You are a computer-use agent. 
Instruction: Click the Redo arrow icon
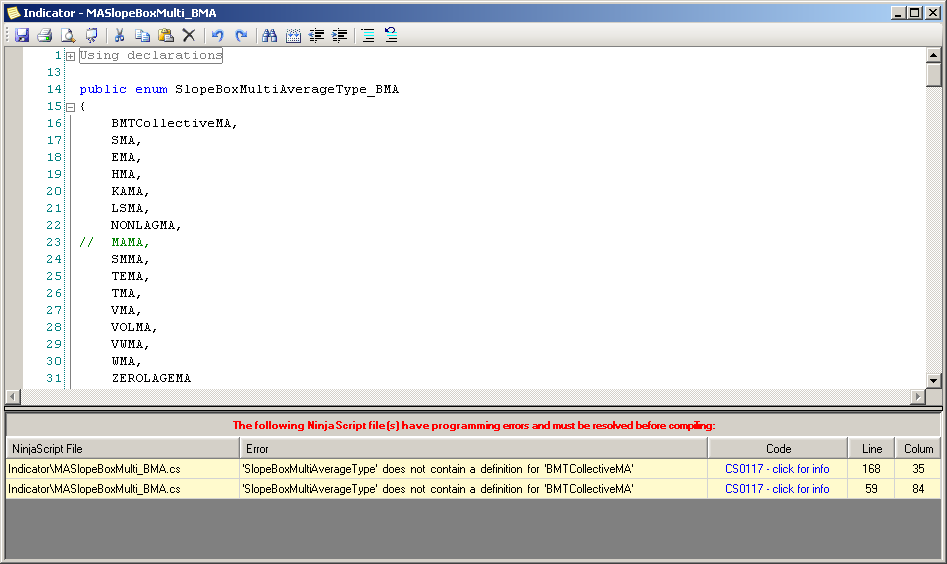[x=241, y=36]
